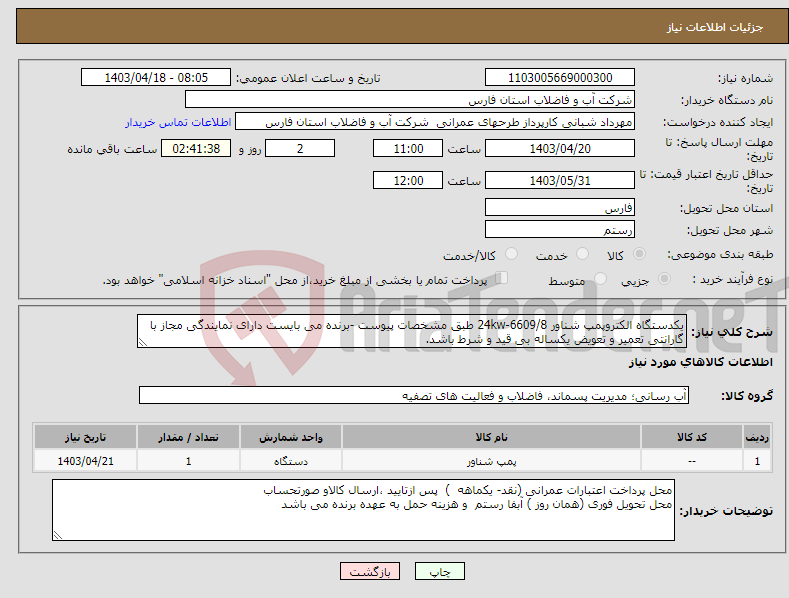This screenshot has width=789, height=598.
Task: Click the deadline hour field 11:00
Action: point(408,148)
